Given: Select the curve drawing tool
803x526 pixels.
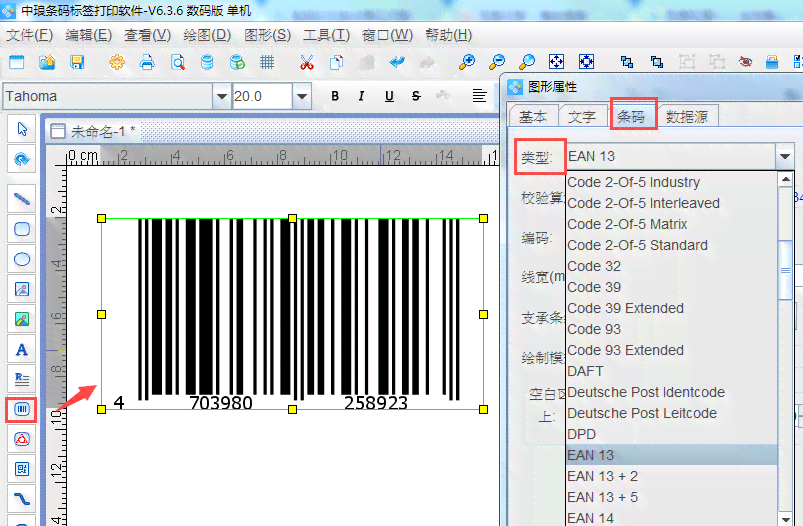Looking at the screenshot, I should point(22,499).
